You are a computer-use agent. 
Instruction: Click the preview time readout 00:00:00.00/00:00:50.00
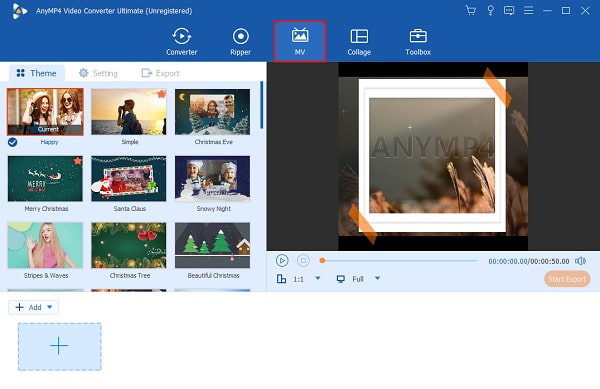click(x=528, y=261)
